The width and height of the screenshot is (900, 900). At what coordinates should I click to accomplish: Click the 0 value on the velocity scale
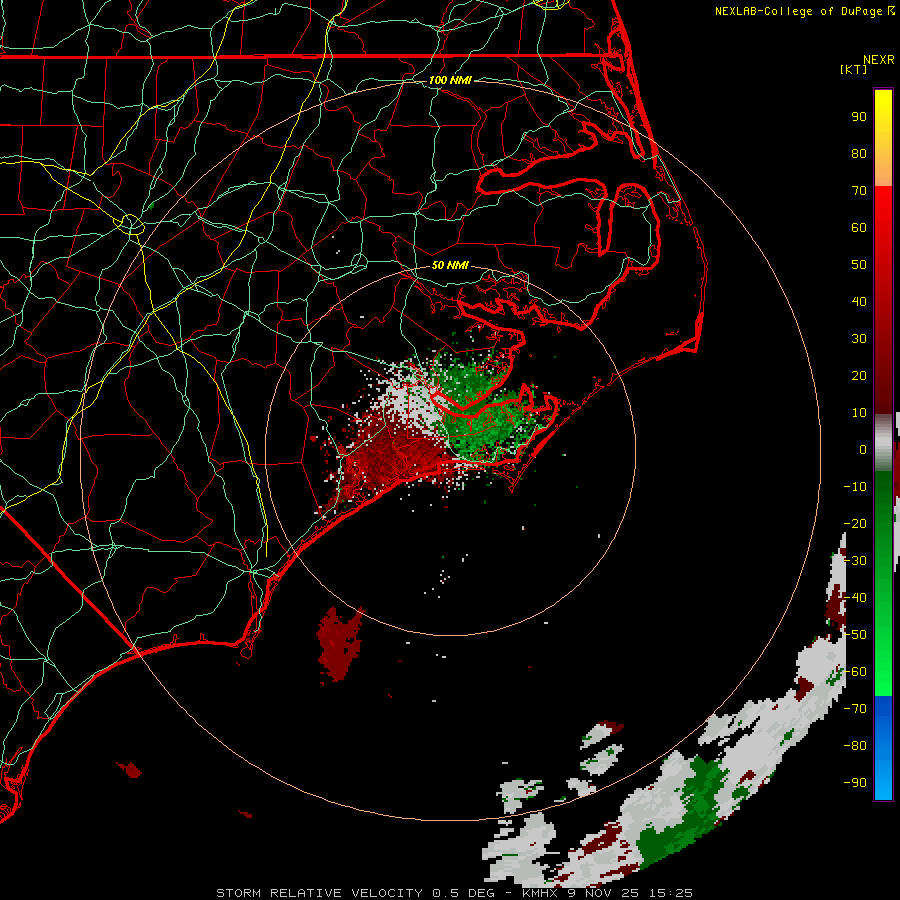click(863, 449)
